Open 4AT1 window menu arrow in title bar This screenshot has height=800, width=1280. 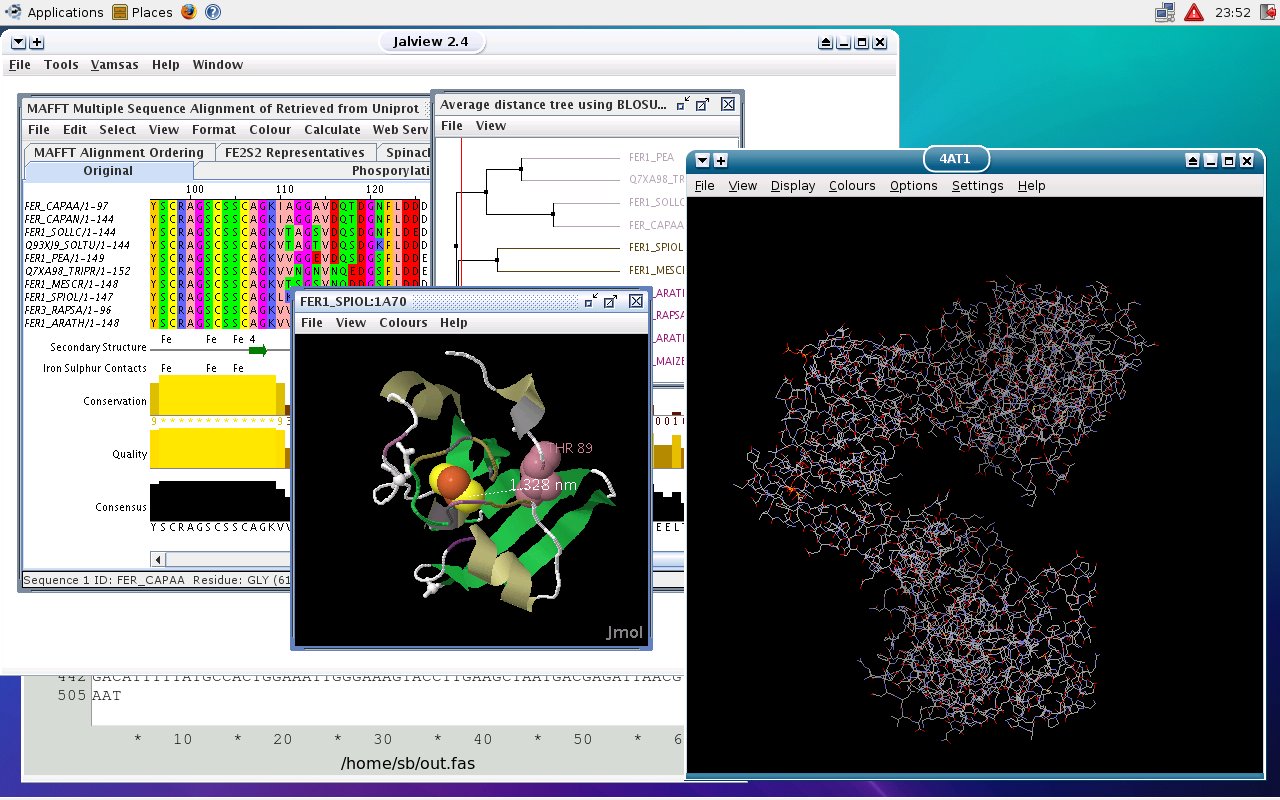(702, 160)
